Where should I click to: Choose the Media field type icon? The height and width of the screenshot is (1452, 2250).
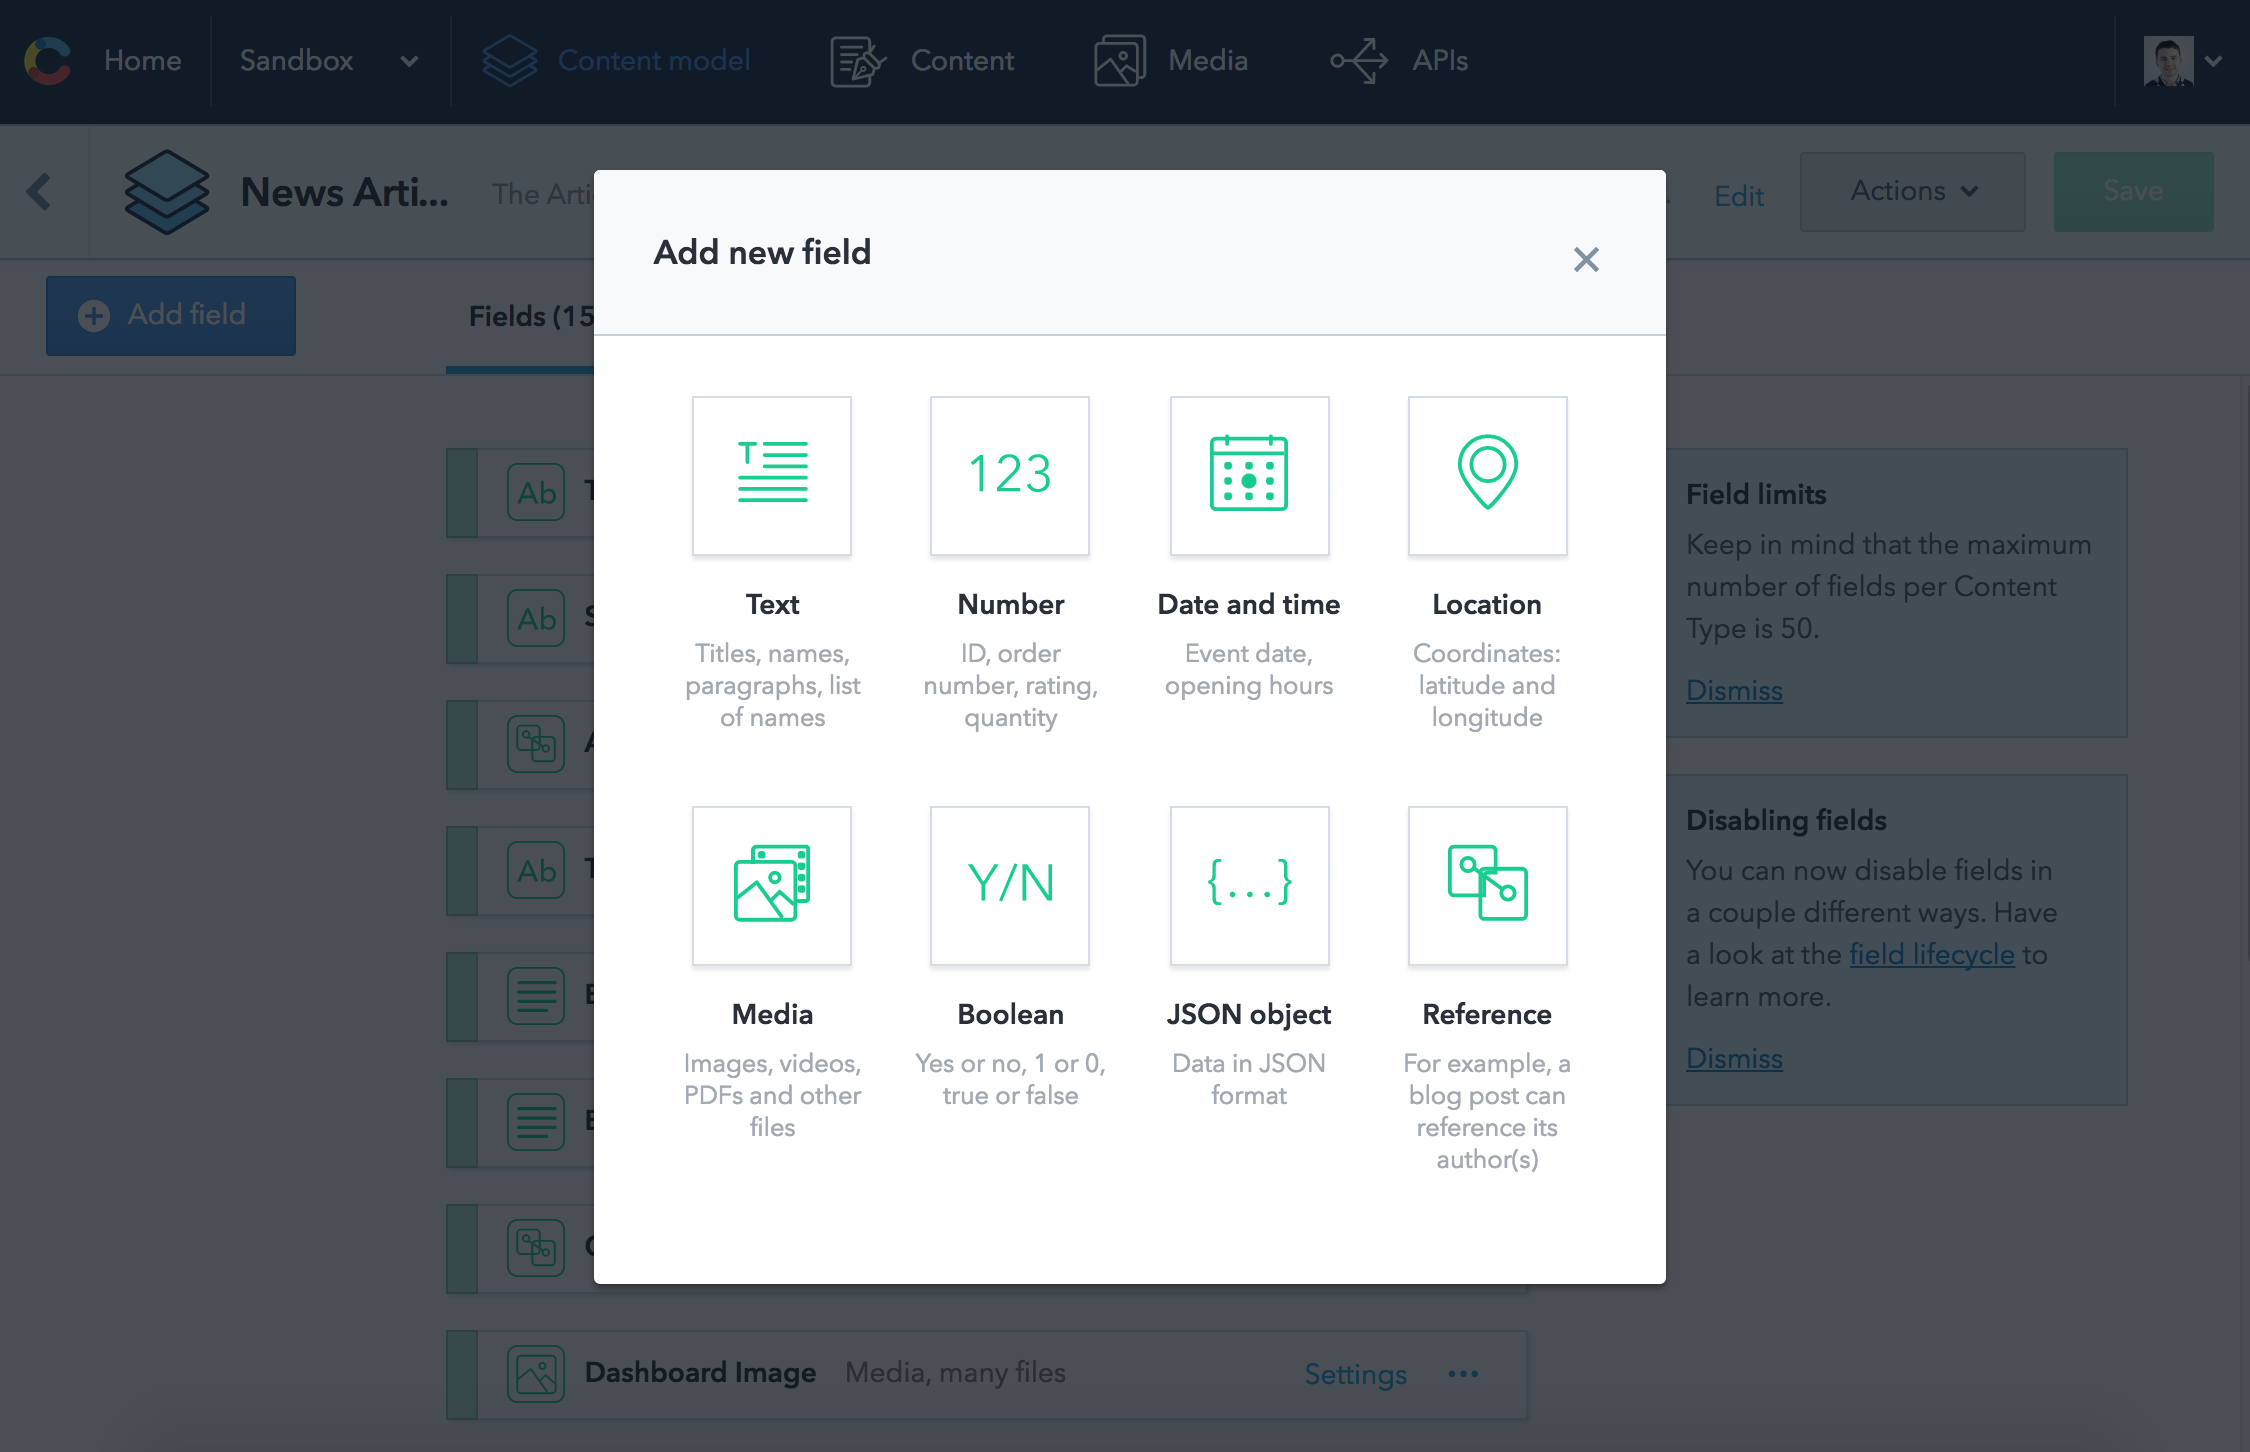[771, 885]
